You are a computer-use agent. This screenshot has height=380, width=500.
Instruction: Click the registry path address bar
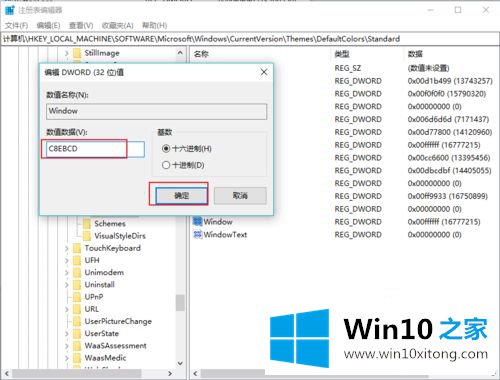coord(250,39)
